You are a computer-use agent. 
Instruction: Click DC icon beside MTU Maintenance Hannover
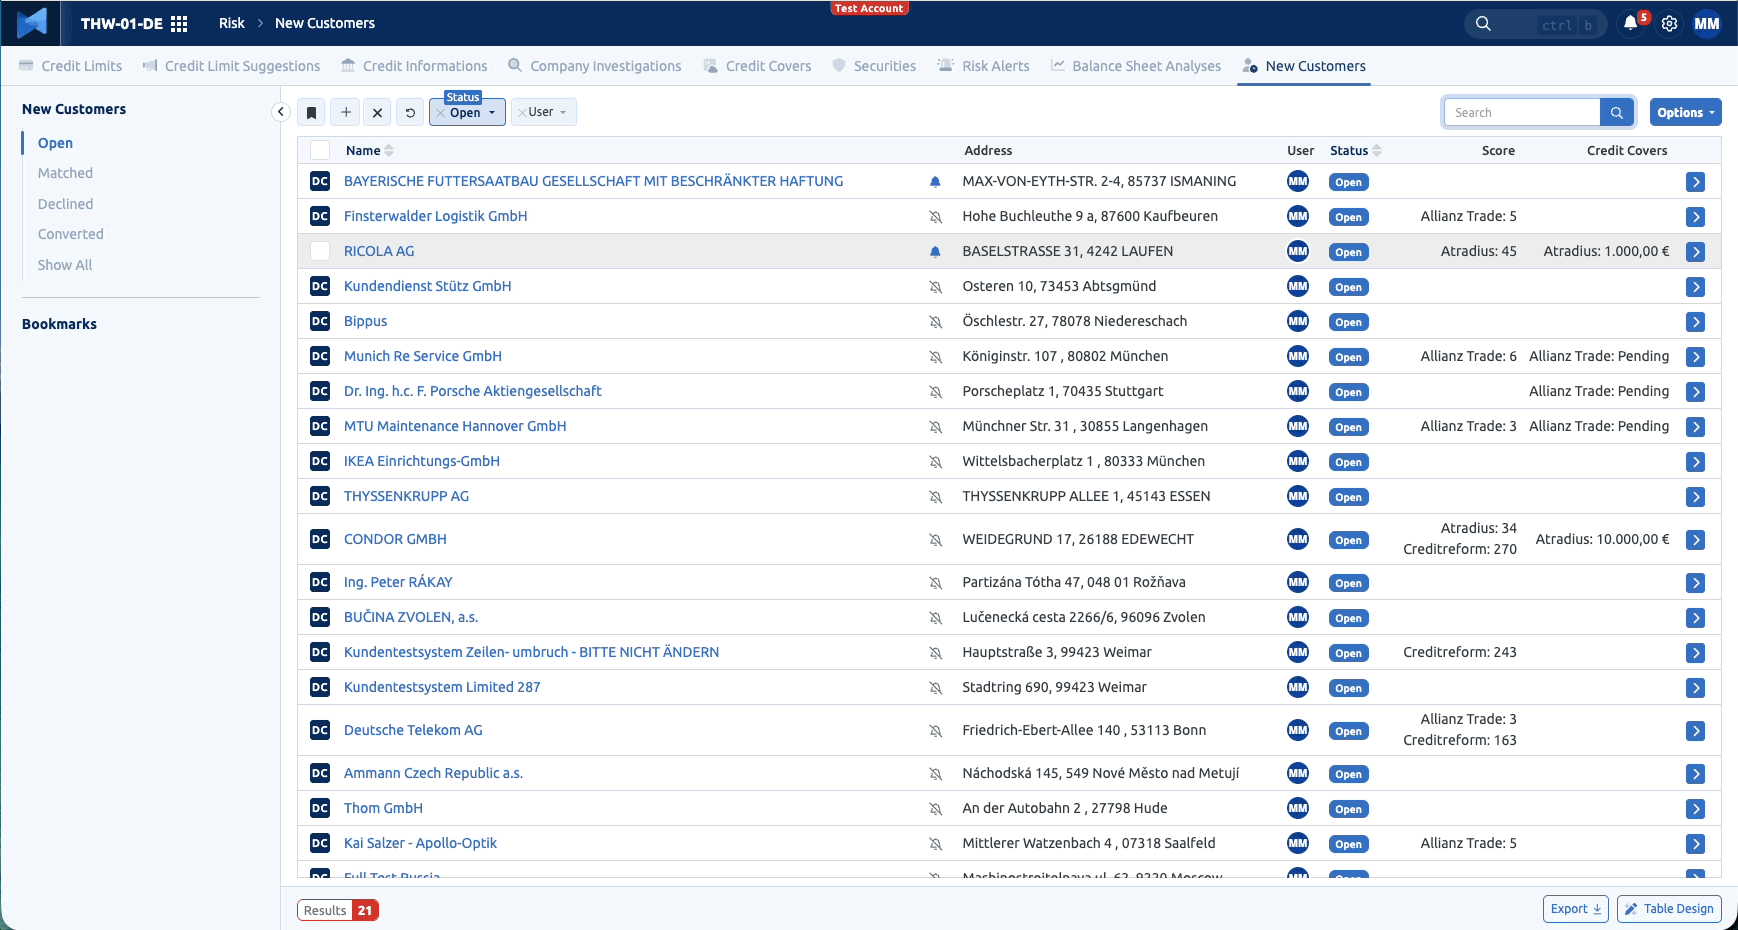click(320, 426)
